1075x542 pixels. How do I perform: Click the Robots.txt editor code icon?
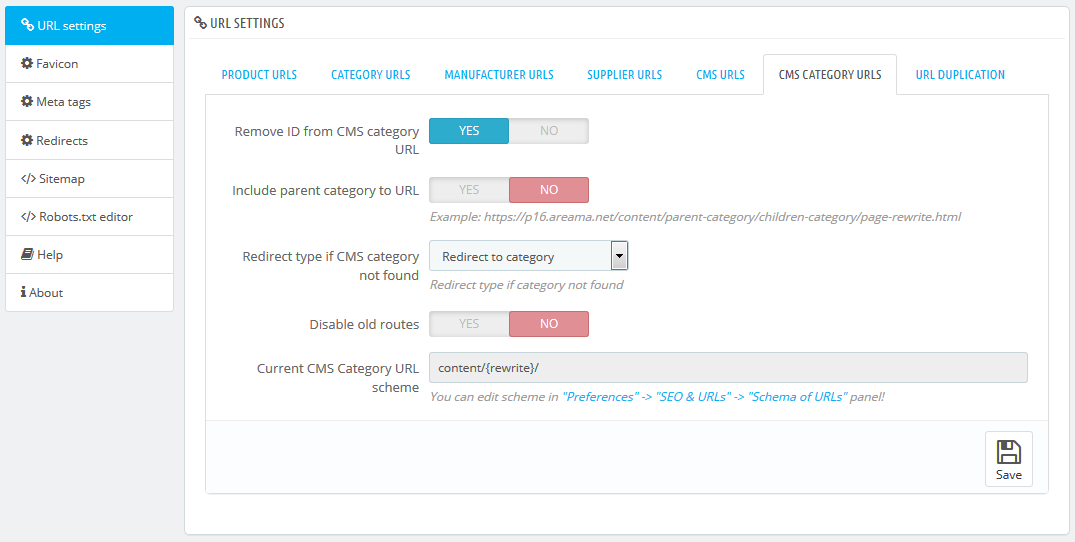click(28, 217)
